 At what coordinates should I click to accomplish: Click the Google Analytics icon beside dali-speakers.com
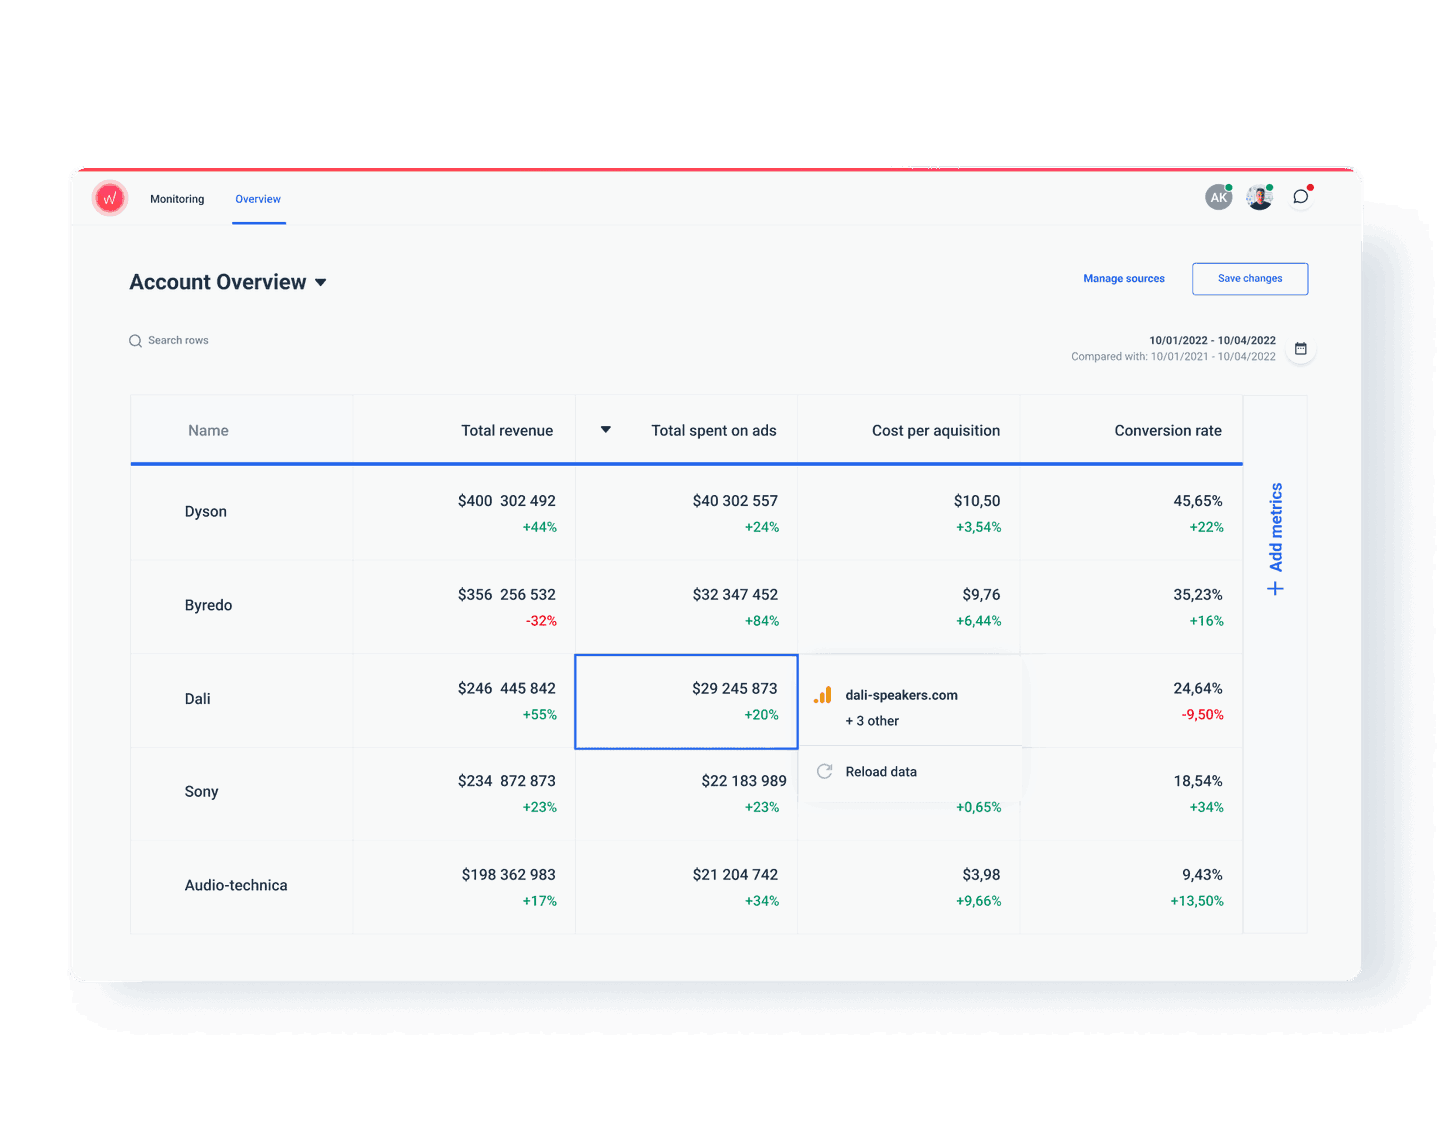click(x=822, y=694)
